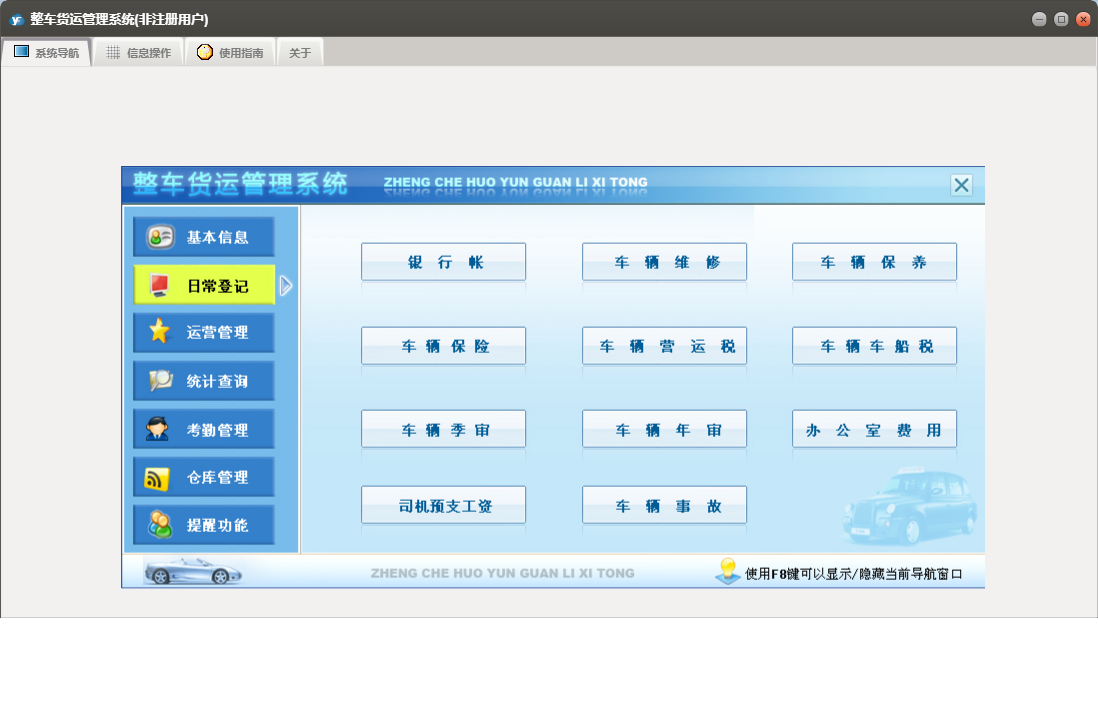Select 统计查询 in sidebar
Screen dimensions: 1098x719
pos(204,381)
